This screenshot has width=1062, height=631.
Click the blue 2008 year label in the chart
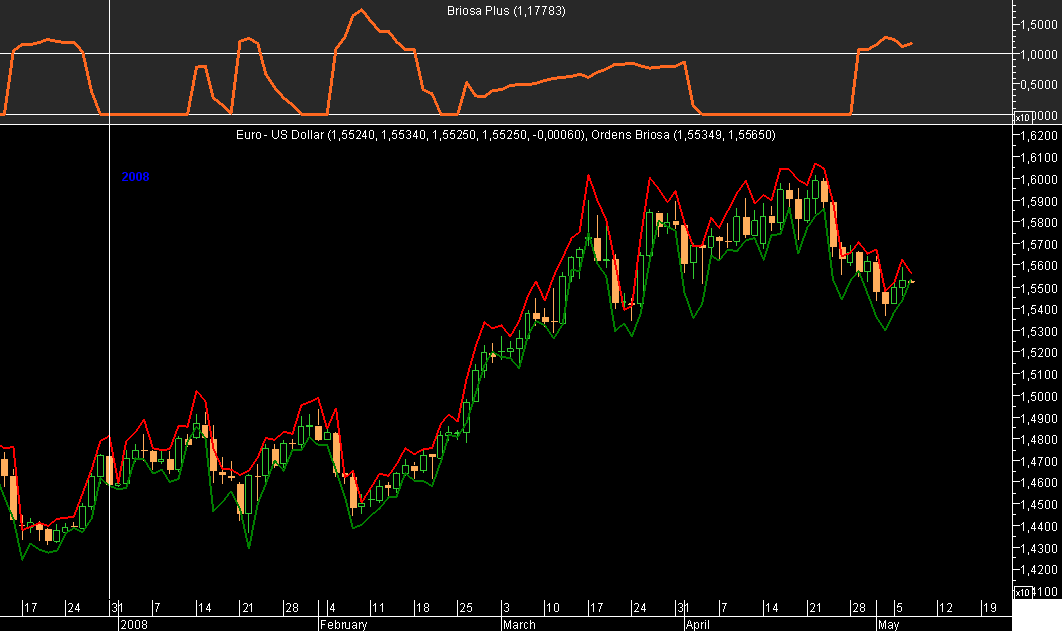click(135, 177)
